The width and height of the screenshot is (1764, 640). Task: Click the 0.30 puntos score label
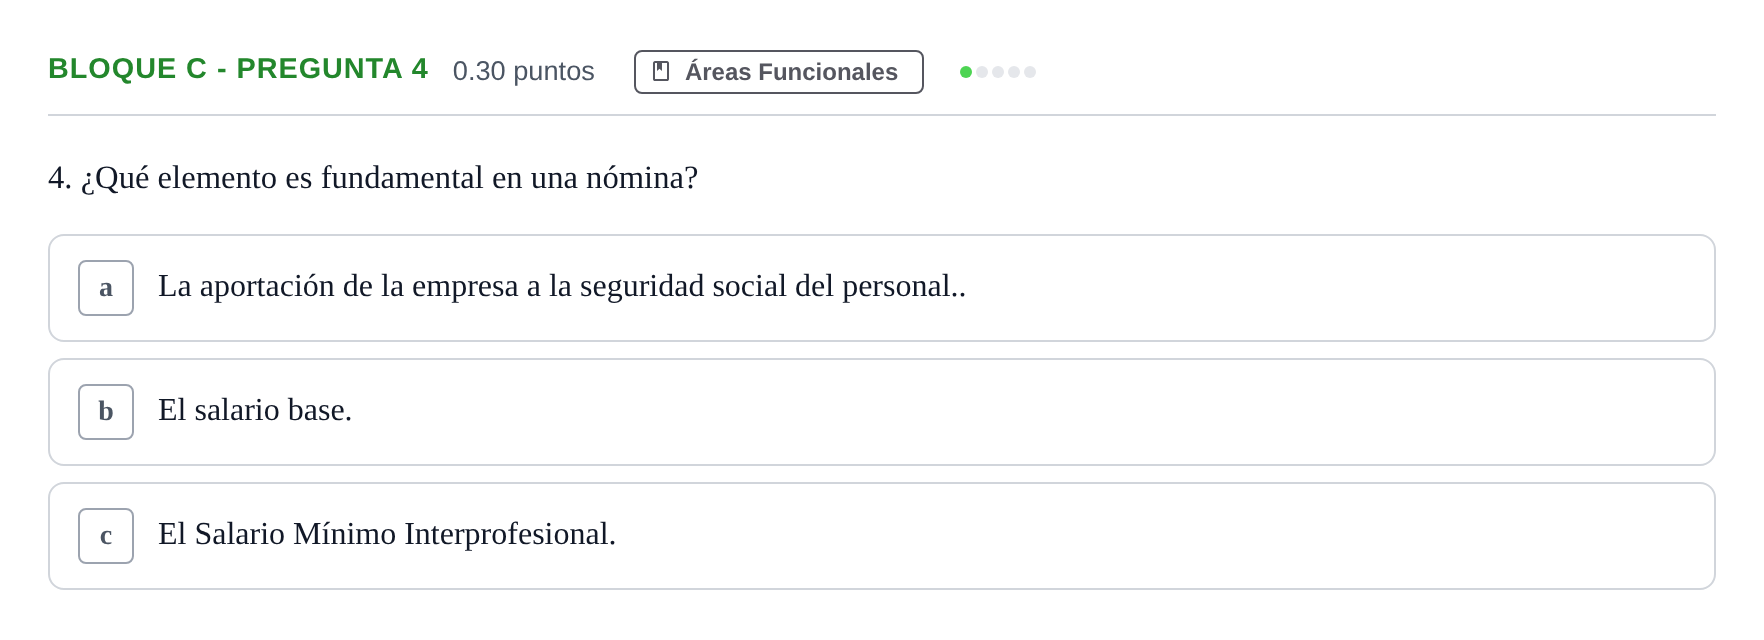point(524,71)
